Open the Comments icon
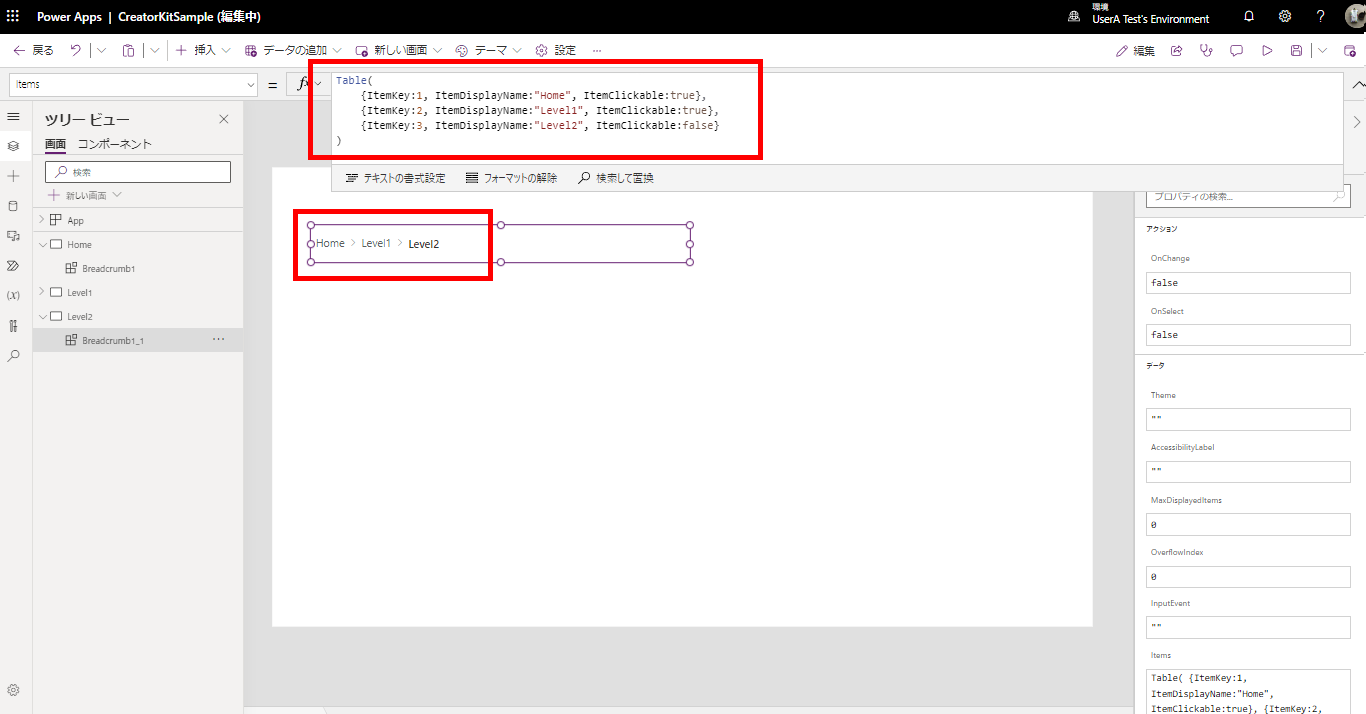This screenshot has width=1366, height=714. pyautogui.click(x=1236, y=50)
